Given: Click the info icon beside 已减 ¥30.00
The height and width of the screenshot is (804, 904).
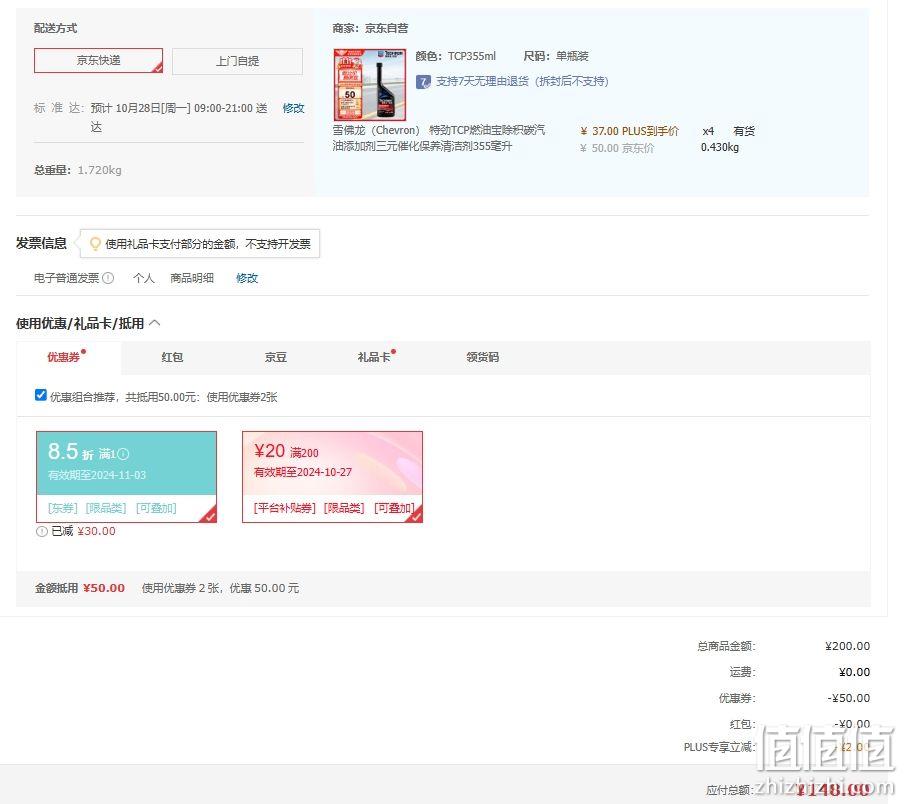Looking at the screenshot, I should (42, 531).
